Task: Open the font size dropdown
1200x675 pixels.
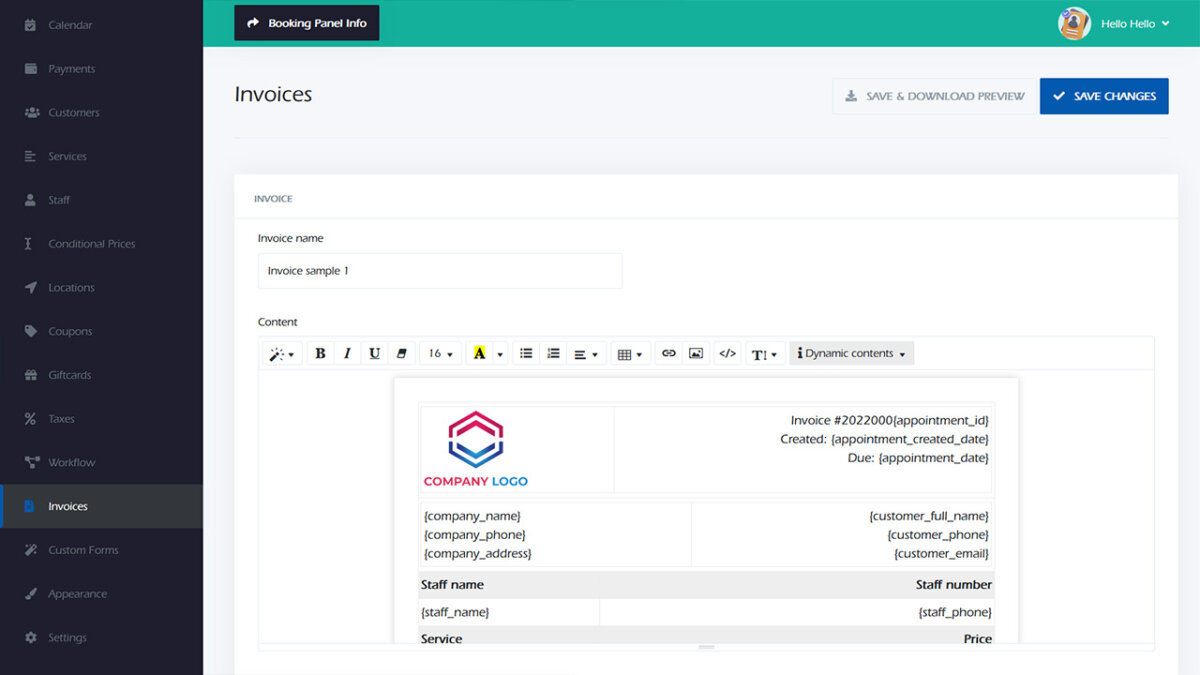Action: [x=440, y=353]
